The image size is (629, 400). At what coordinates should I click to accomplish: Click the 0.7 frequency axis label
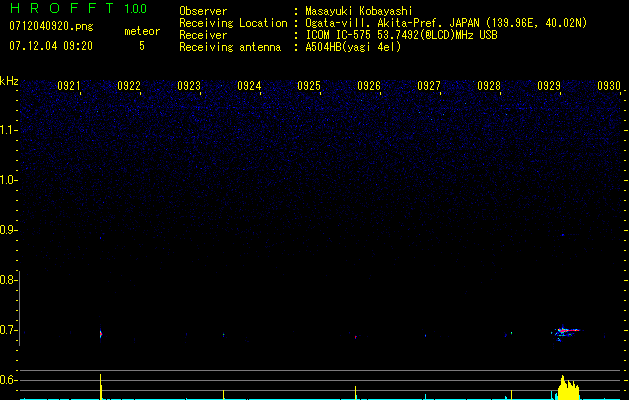coord(8,330)
